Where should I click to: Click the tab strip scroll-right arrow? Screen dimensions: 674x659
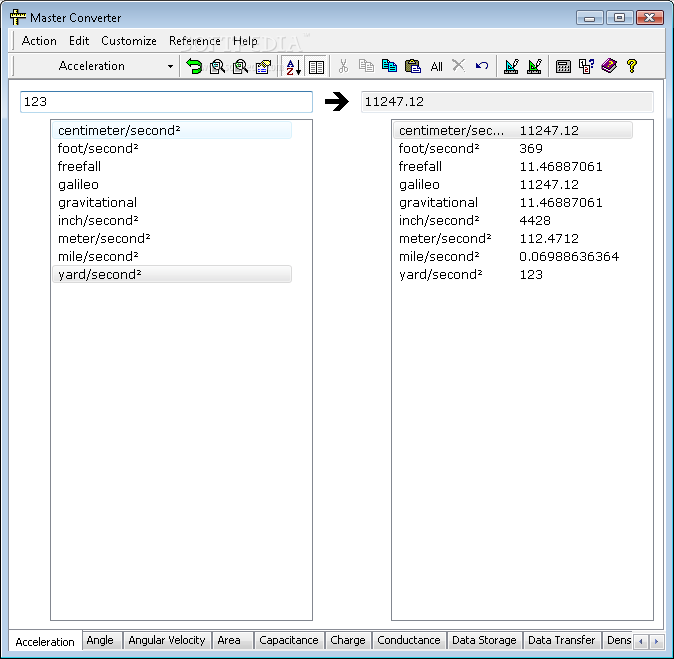(x=656, y=641)
